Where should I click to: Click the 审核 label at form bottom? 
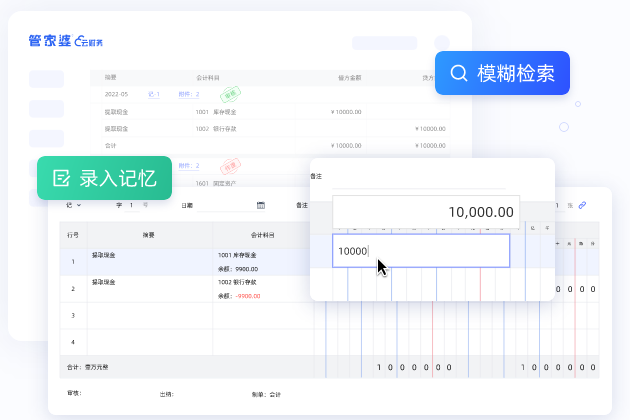[74, 393]
